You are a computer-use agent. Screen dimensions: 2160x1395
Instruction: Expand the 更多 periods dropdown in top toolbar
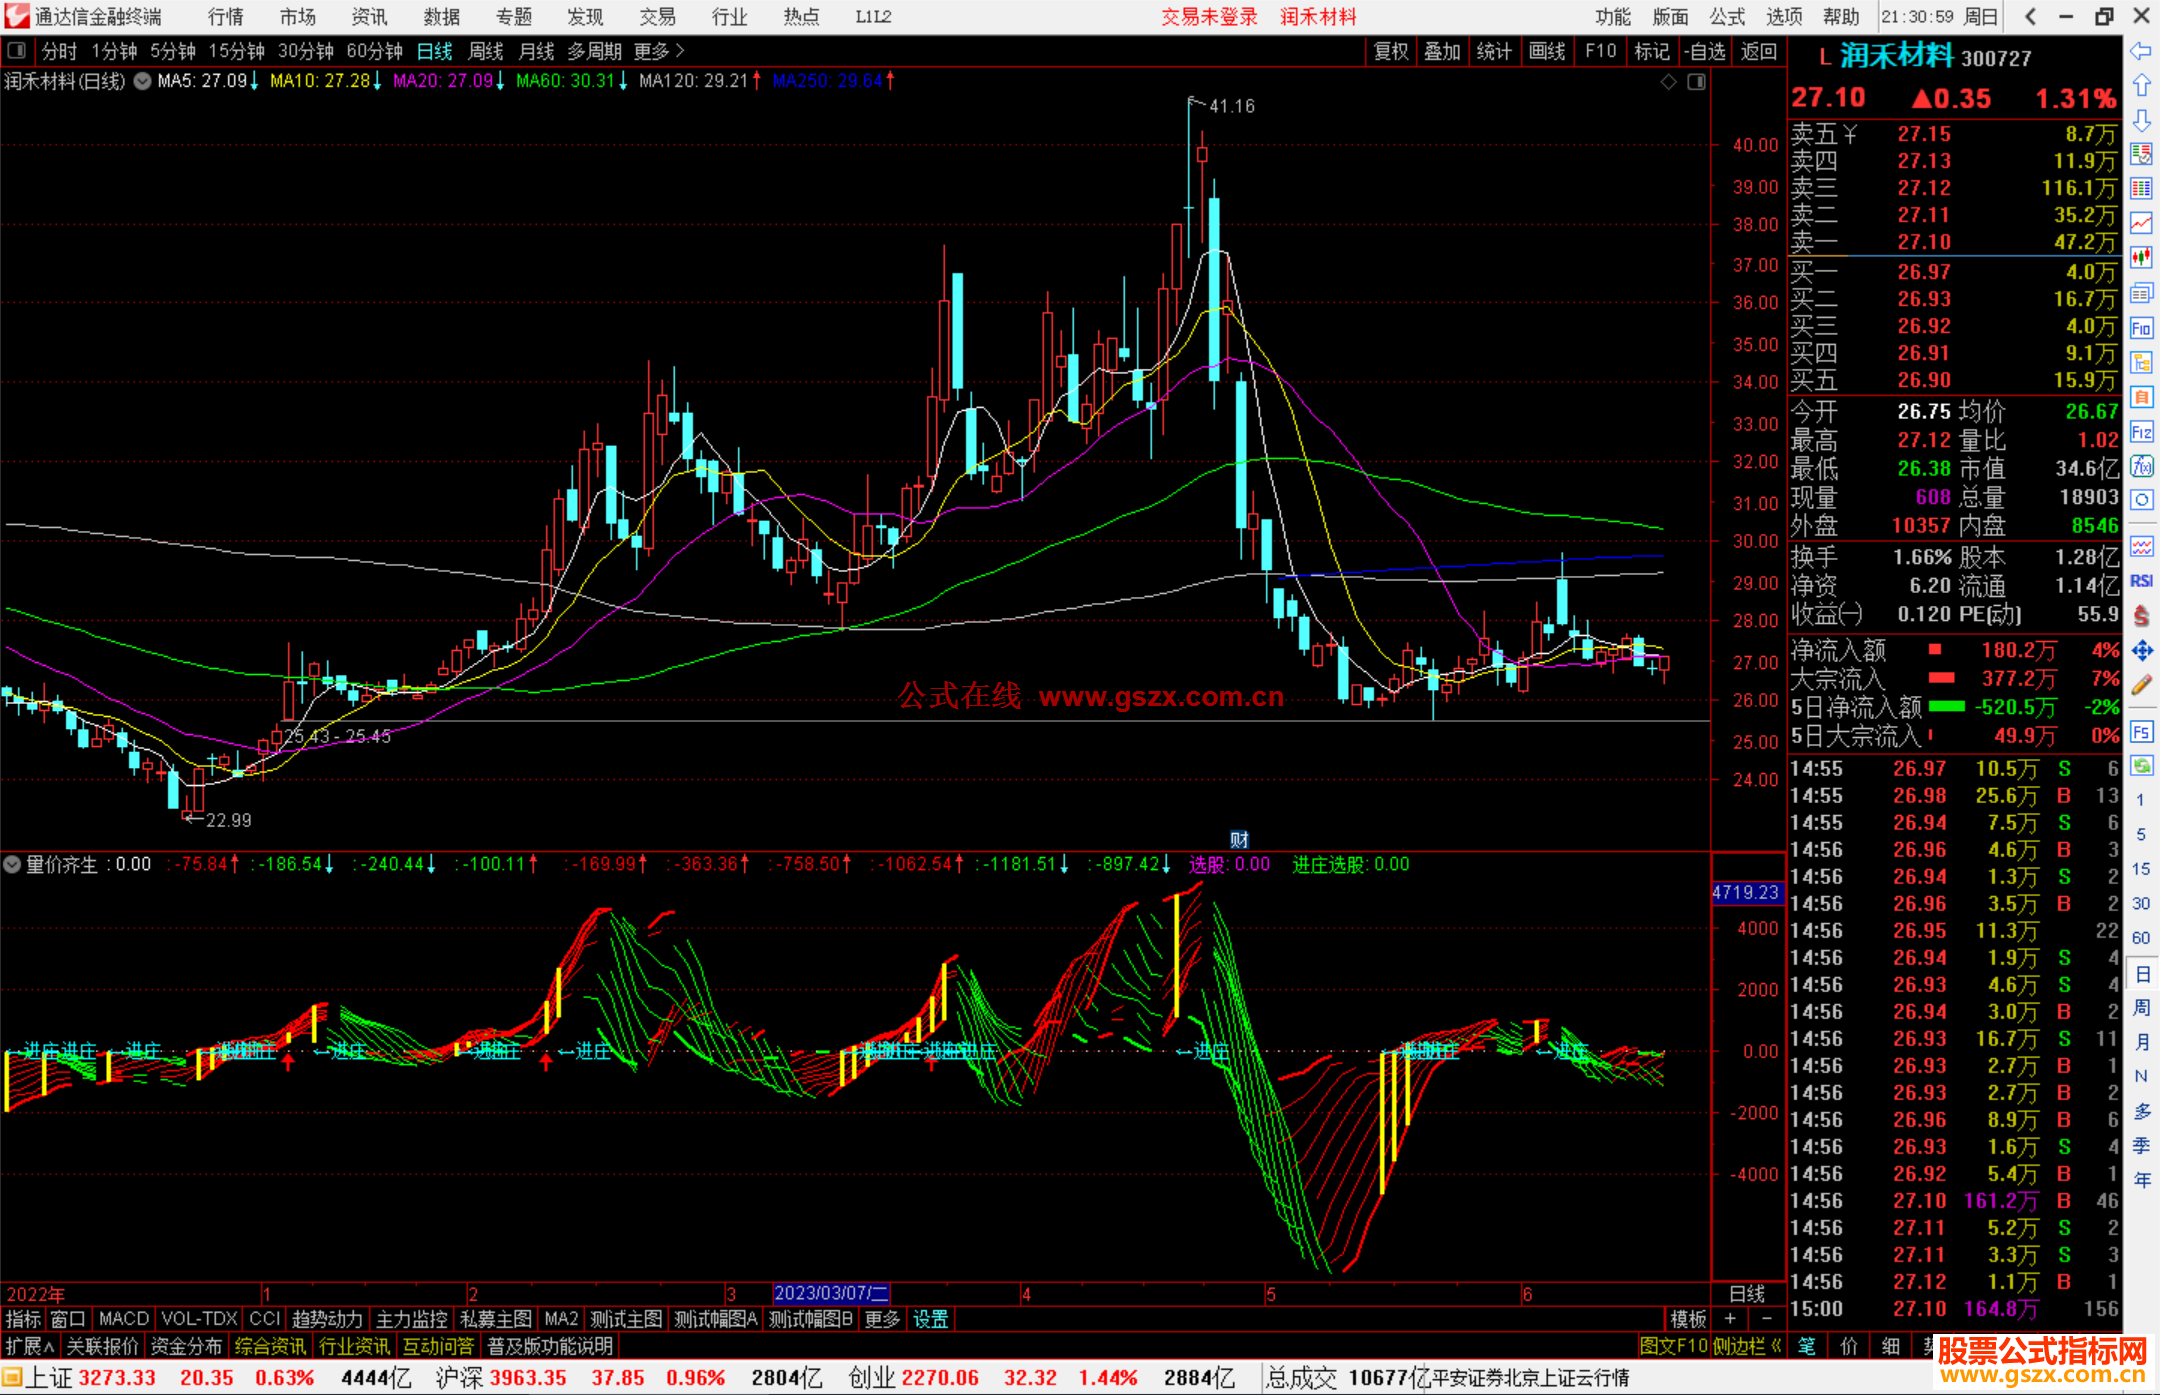[659, 51]
